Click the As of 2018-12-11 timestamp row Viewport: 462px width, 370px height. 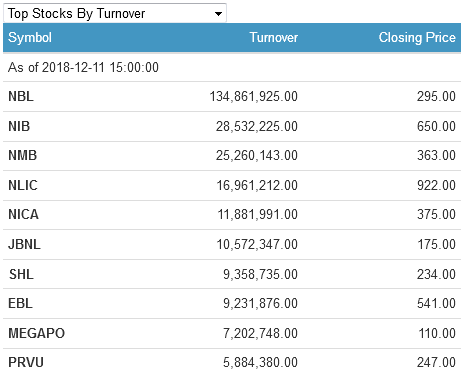[x=232, y=67]
